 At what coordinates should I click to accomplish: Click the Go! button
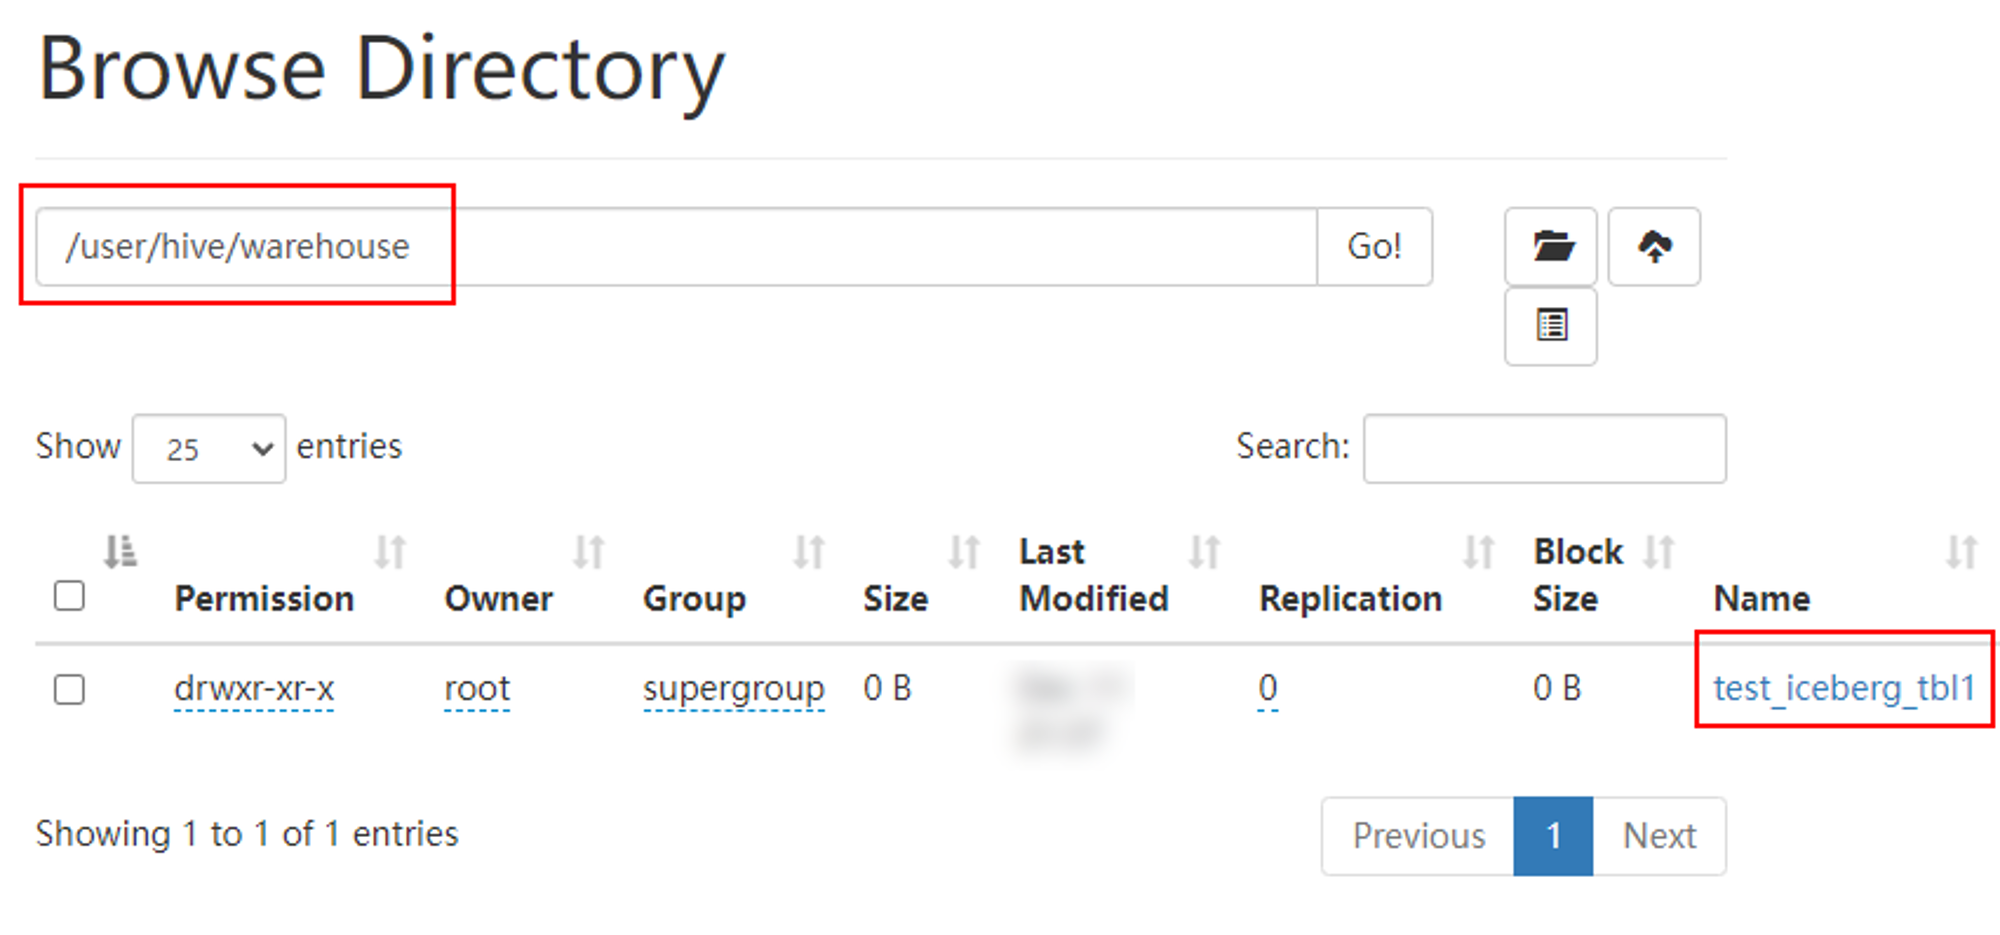1375,246
